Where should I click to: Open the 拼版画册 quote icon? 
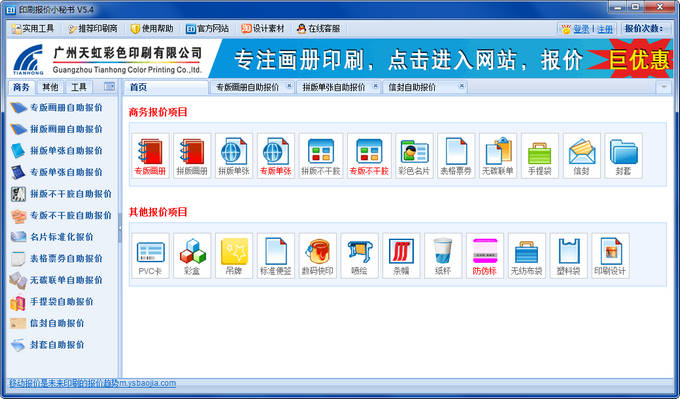tap(192, 156)
